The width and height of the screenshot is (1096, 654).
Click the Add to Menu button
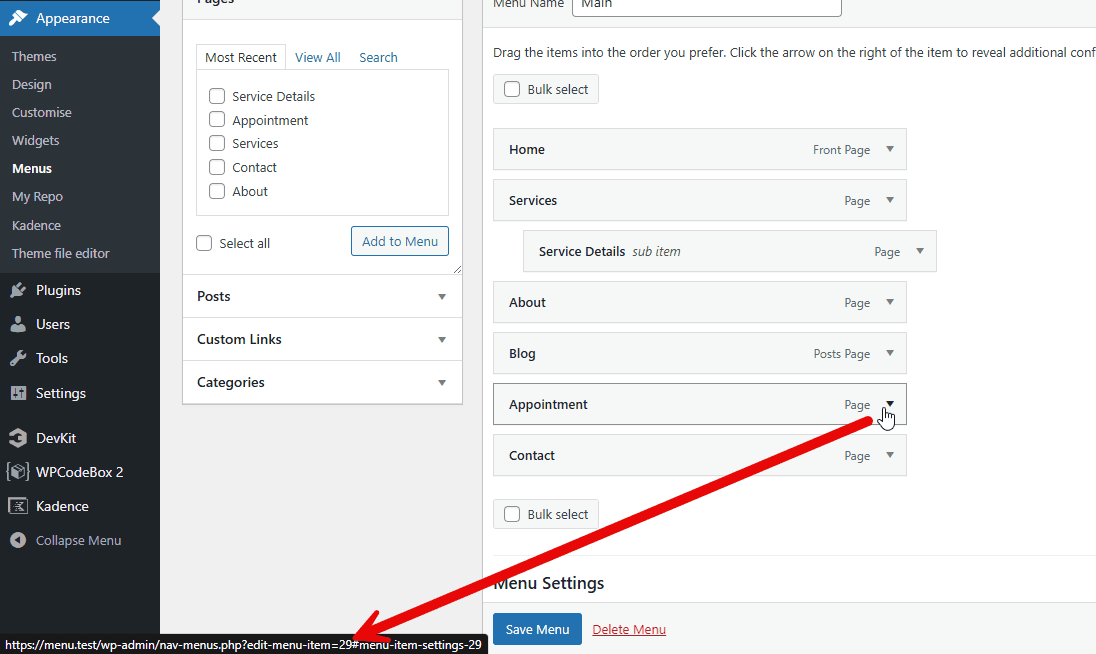[x=399, y=241]
